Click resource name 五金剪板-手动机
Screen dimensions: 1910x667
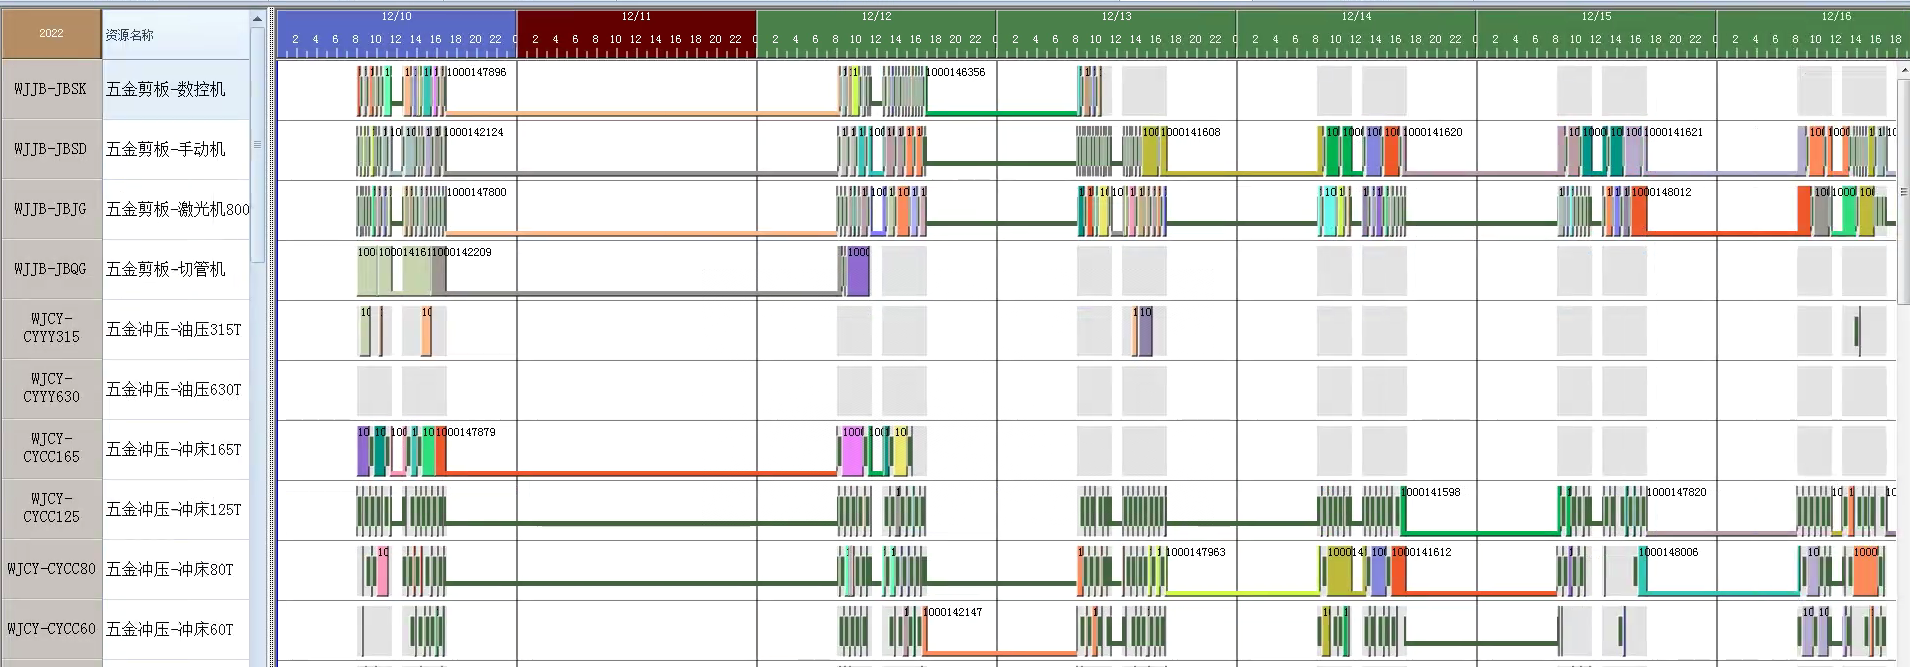pos(166,149)
